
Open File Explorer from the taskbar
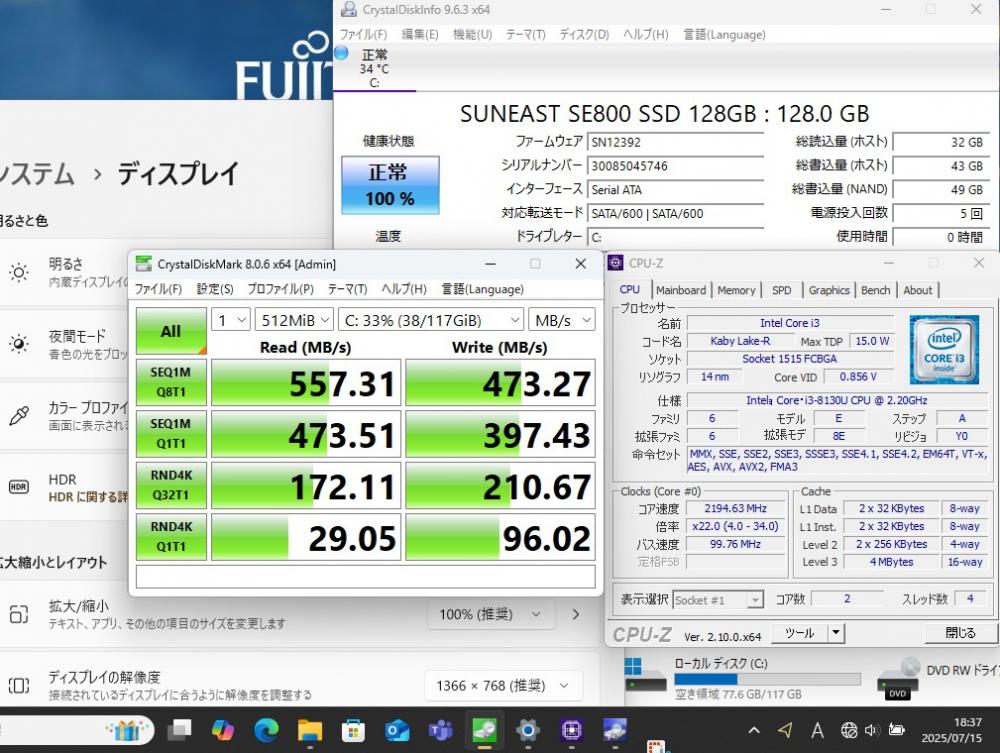(309, 731)
